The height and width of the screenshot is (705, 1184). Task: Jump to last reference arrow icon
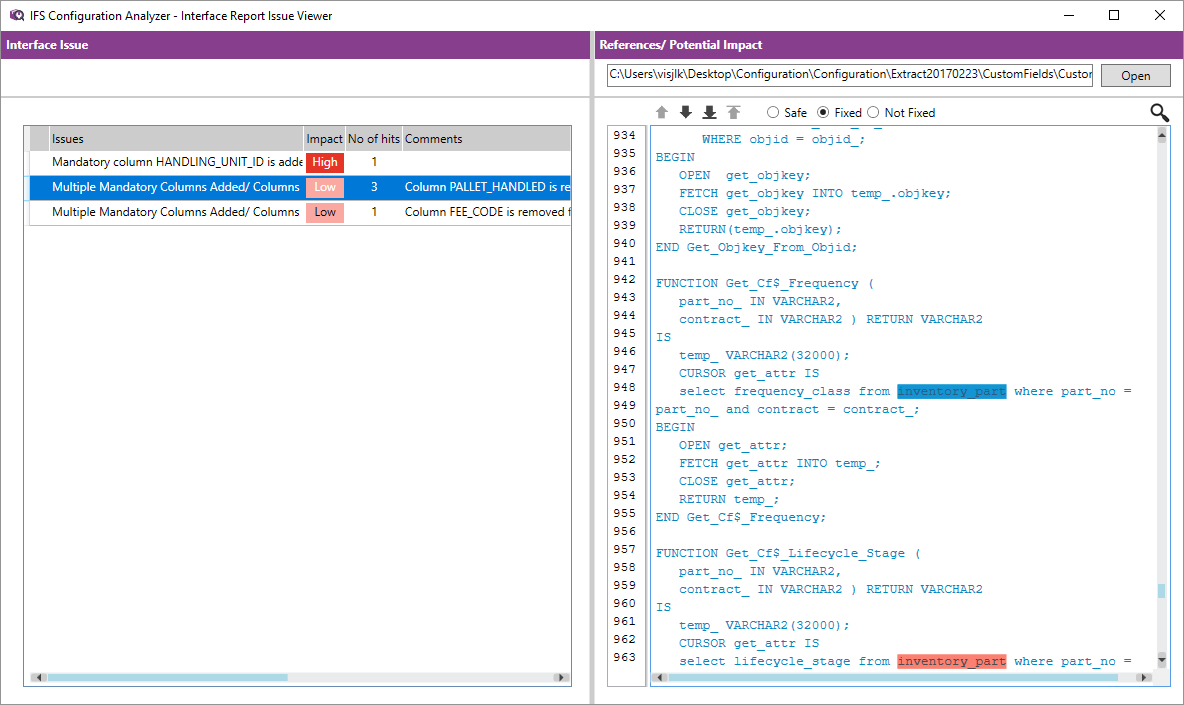tap(709, 113)
